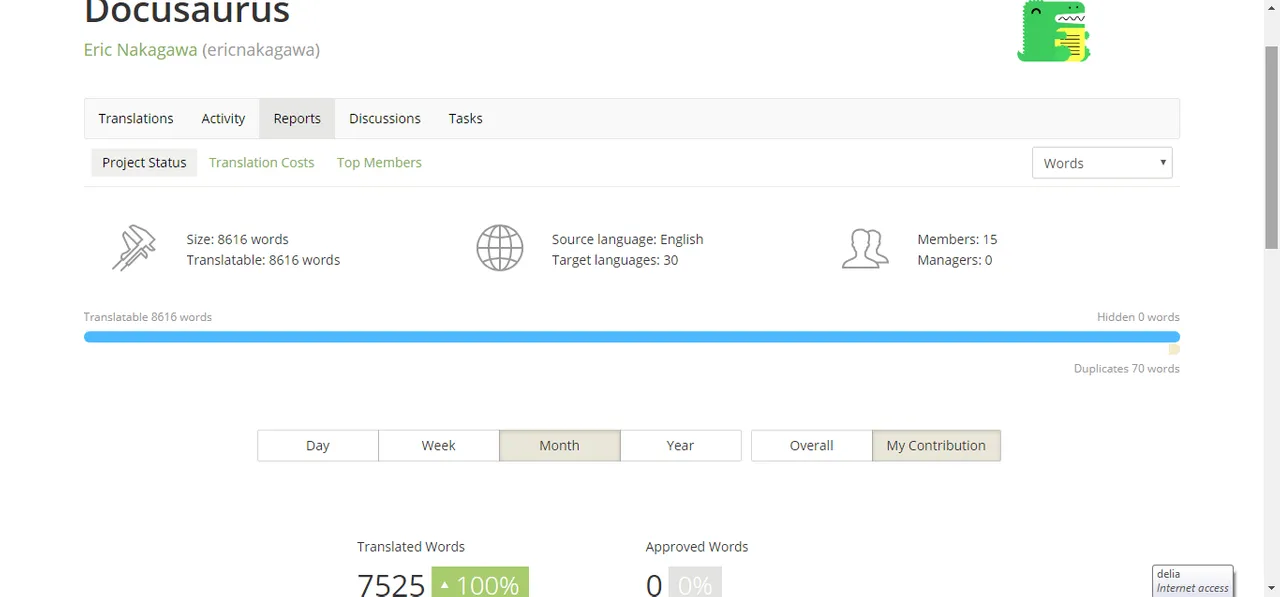Viewport: 1280px width, 597px height.
Task: Open the Activity tab
Action: click(223, 118)
